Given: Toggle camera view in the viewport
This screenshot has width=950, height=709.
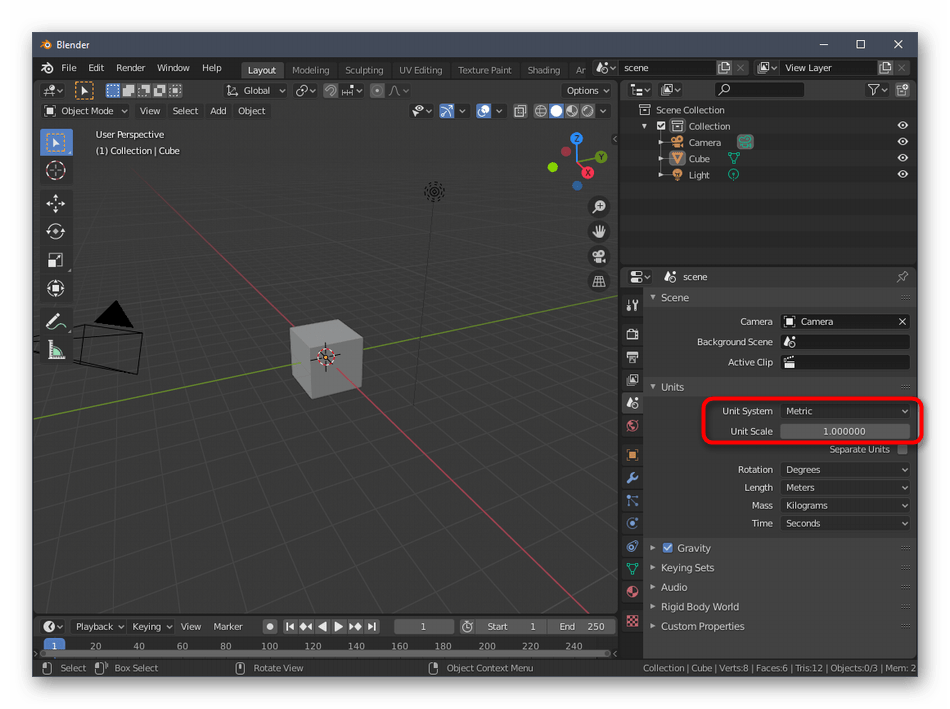Looking at the screenshot, I should click(x=599, y=256).
